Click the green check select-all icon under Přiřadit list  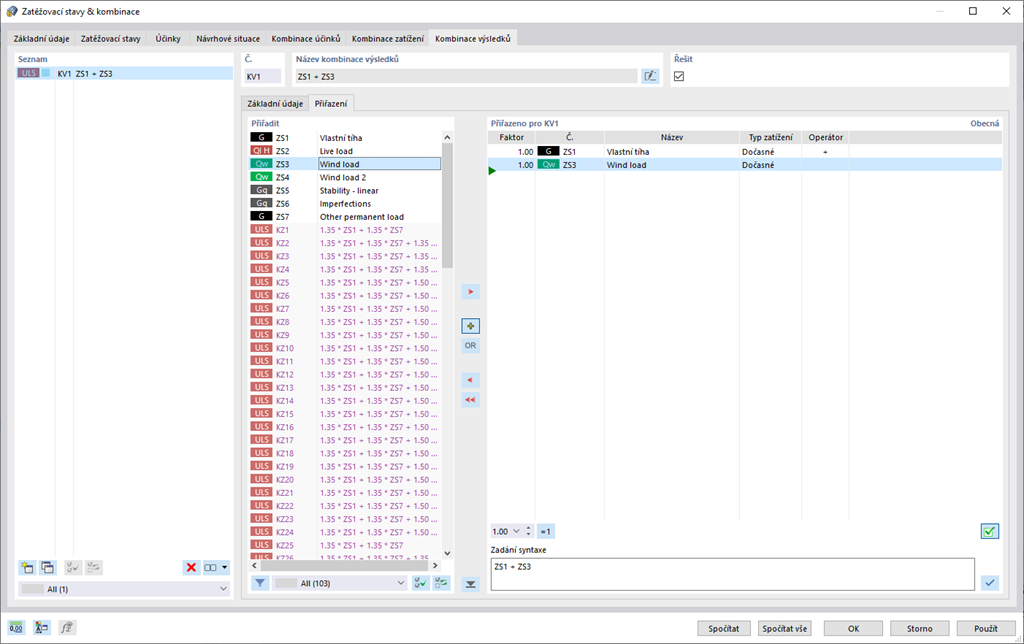(421, 583)
